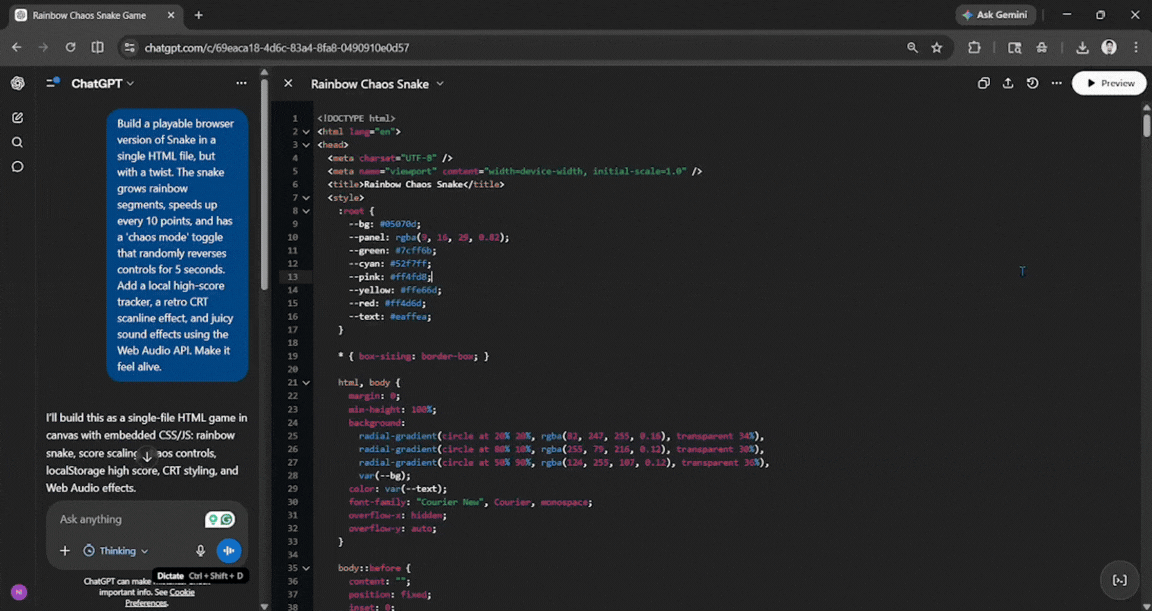The image size is (1152, 611).
Task: Open search using the magnifier sidebar icon
Action: [16, 142]
